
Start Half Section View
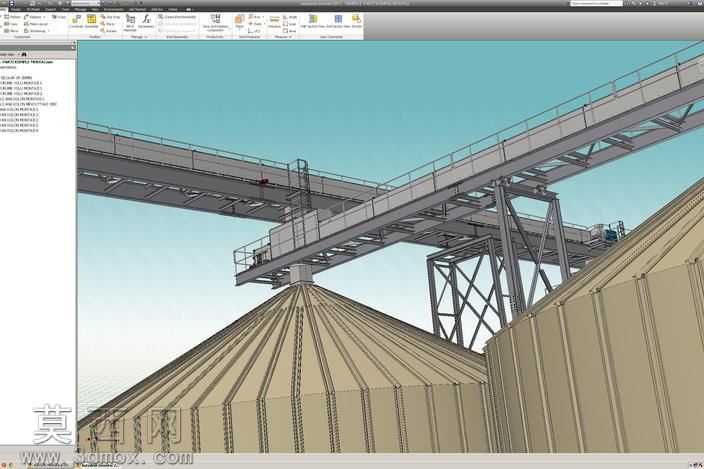pos(312,21)
